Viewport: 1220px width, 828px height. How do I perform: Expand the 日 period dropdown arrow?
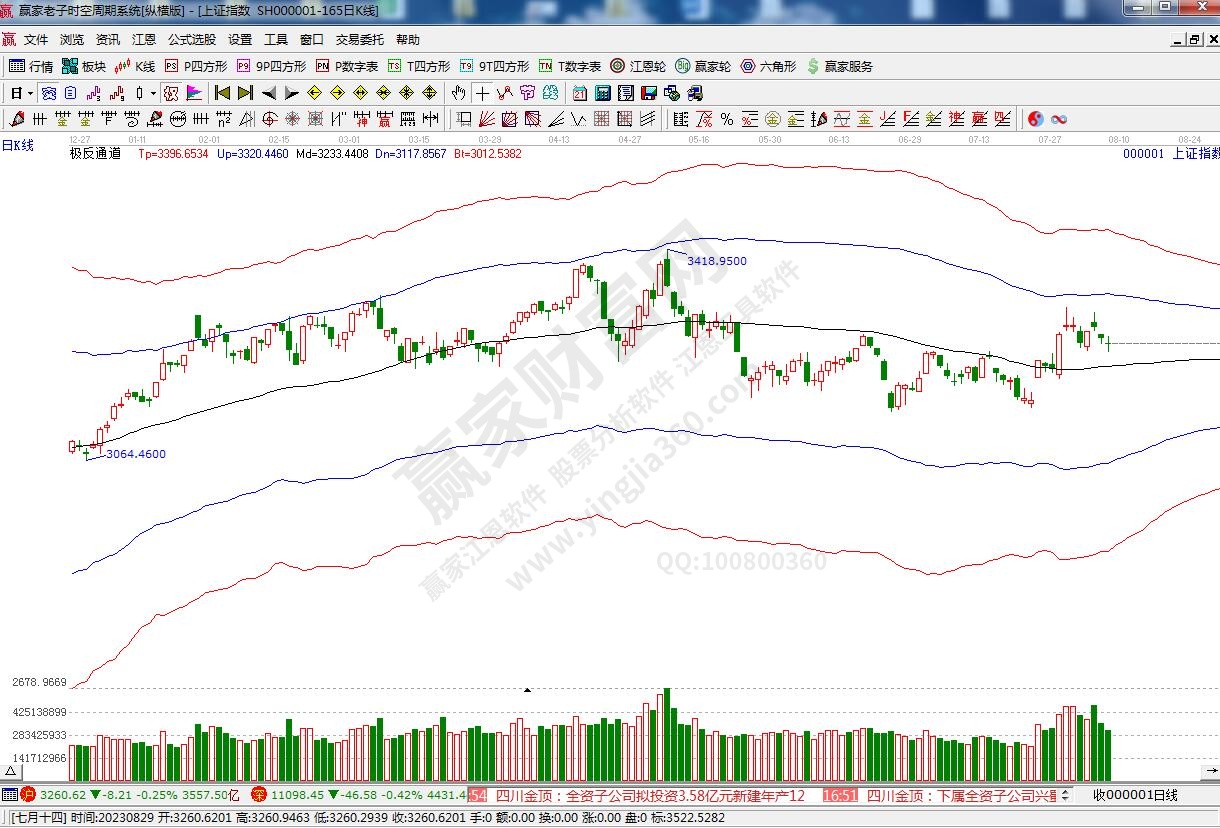[x=31, y=93]
